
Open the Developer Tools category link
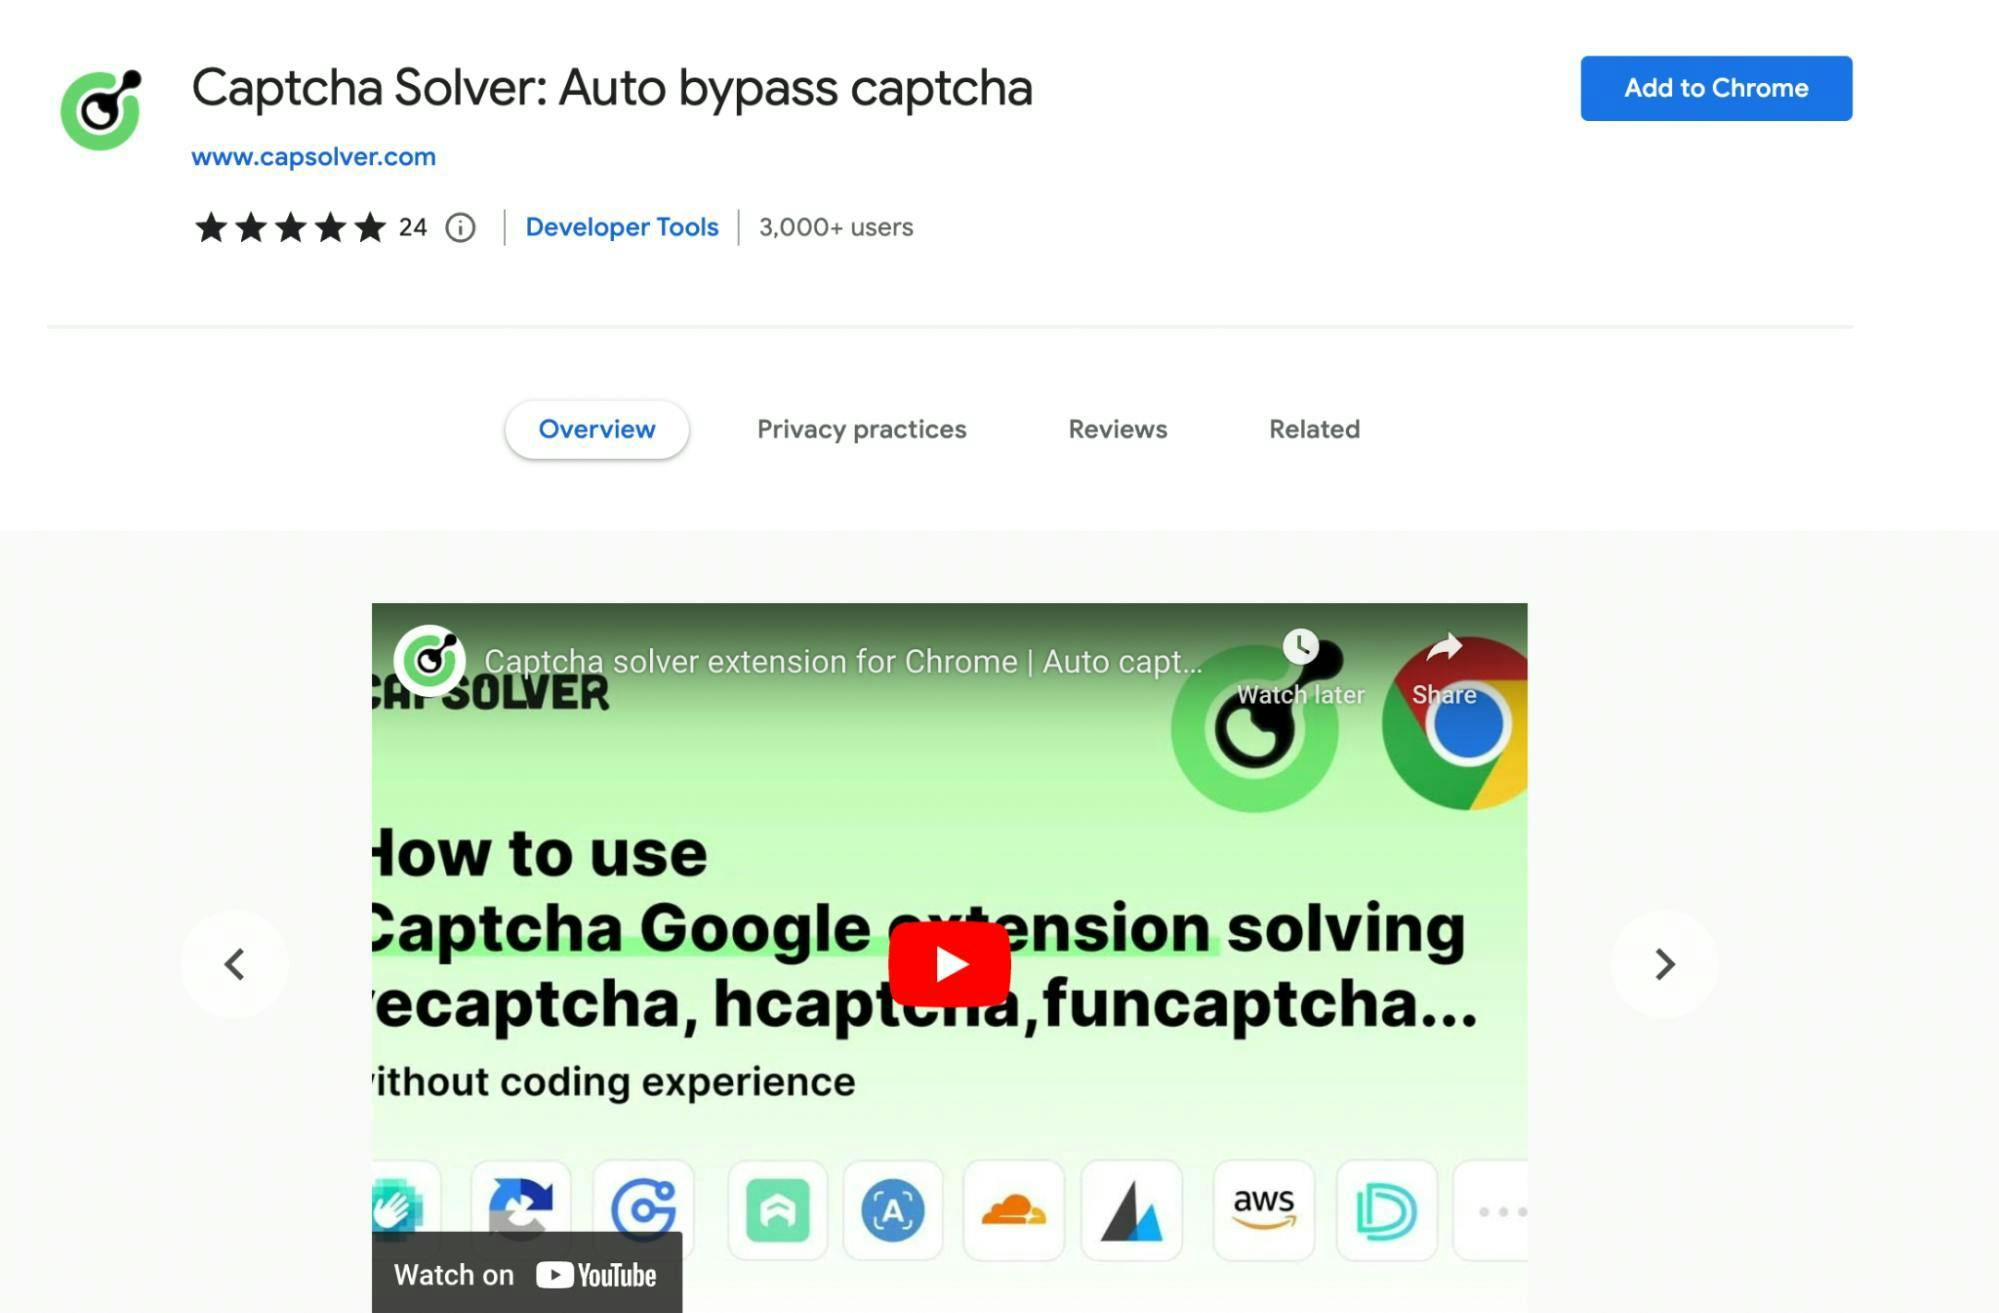click(x=622, y=227)
